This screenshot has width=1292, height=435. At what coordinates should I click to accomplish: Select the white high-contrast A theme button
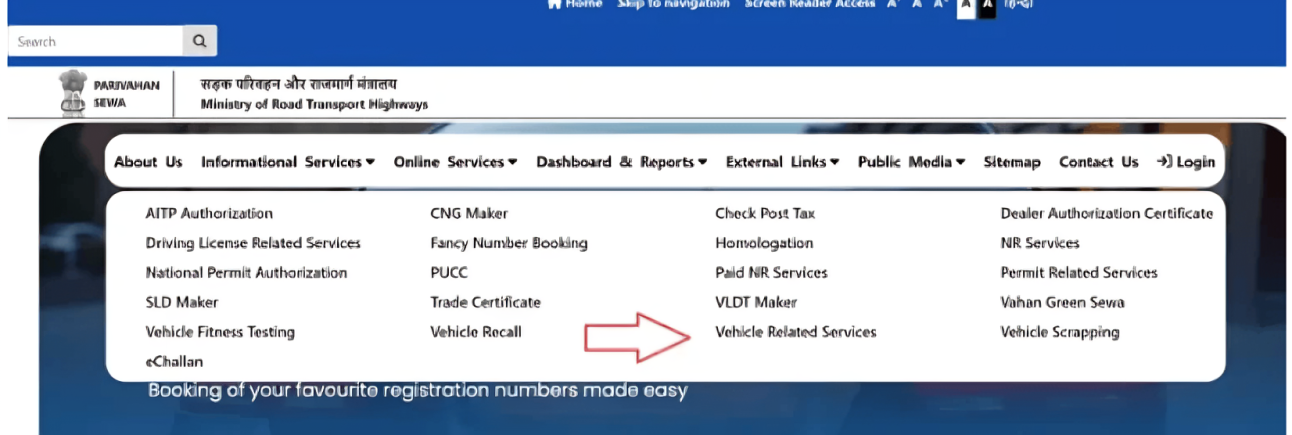click(966, 6)
